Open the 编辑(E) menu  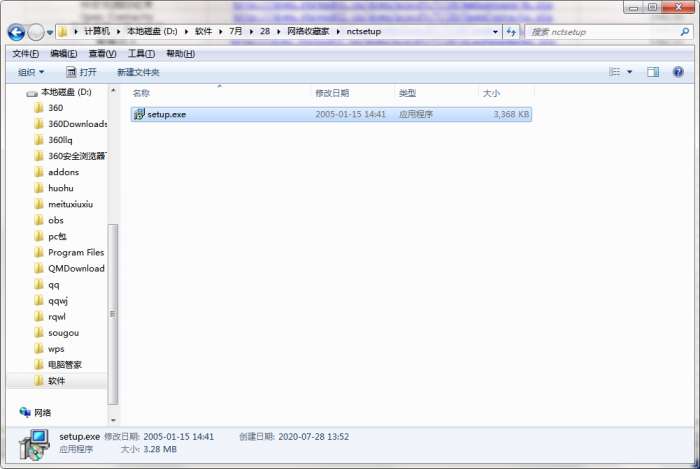click(63, 54)
